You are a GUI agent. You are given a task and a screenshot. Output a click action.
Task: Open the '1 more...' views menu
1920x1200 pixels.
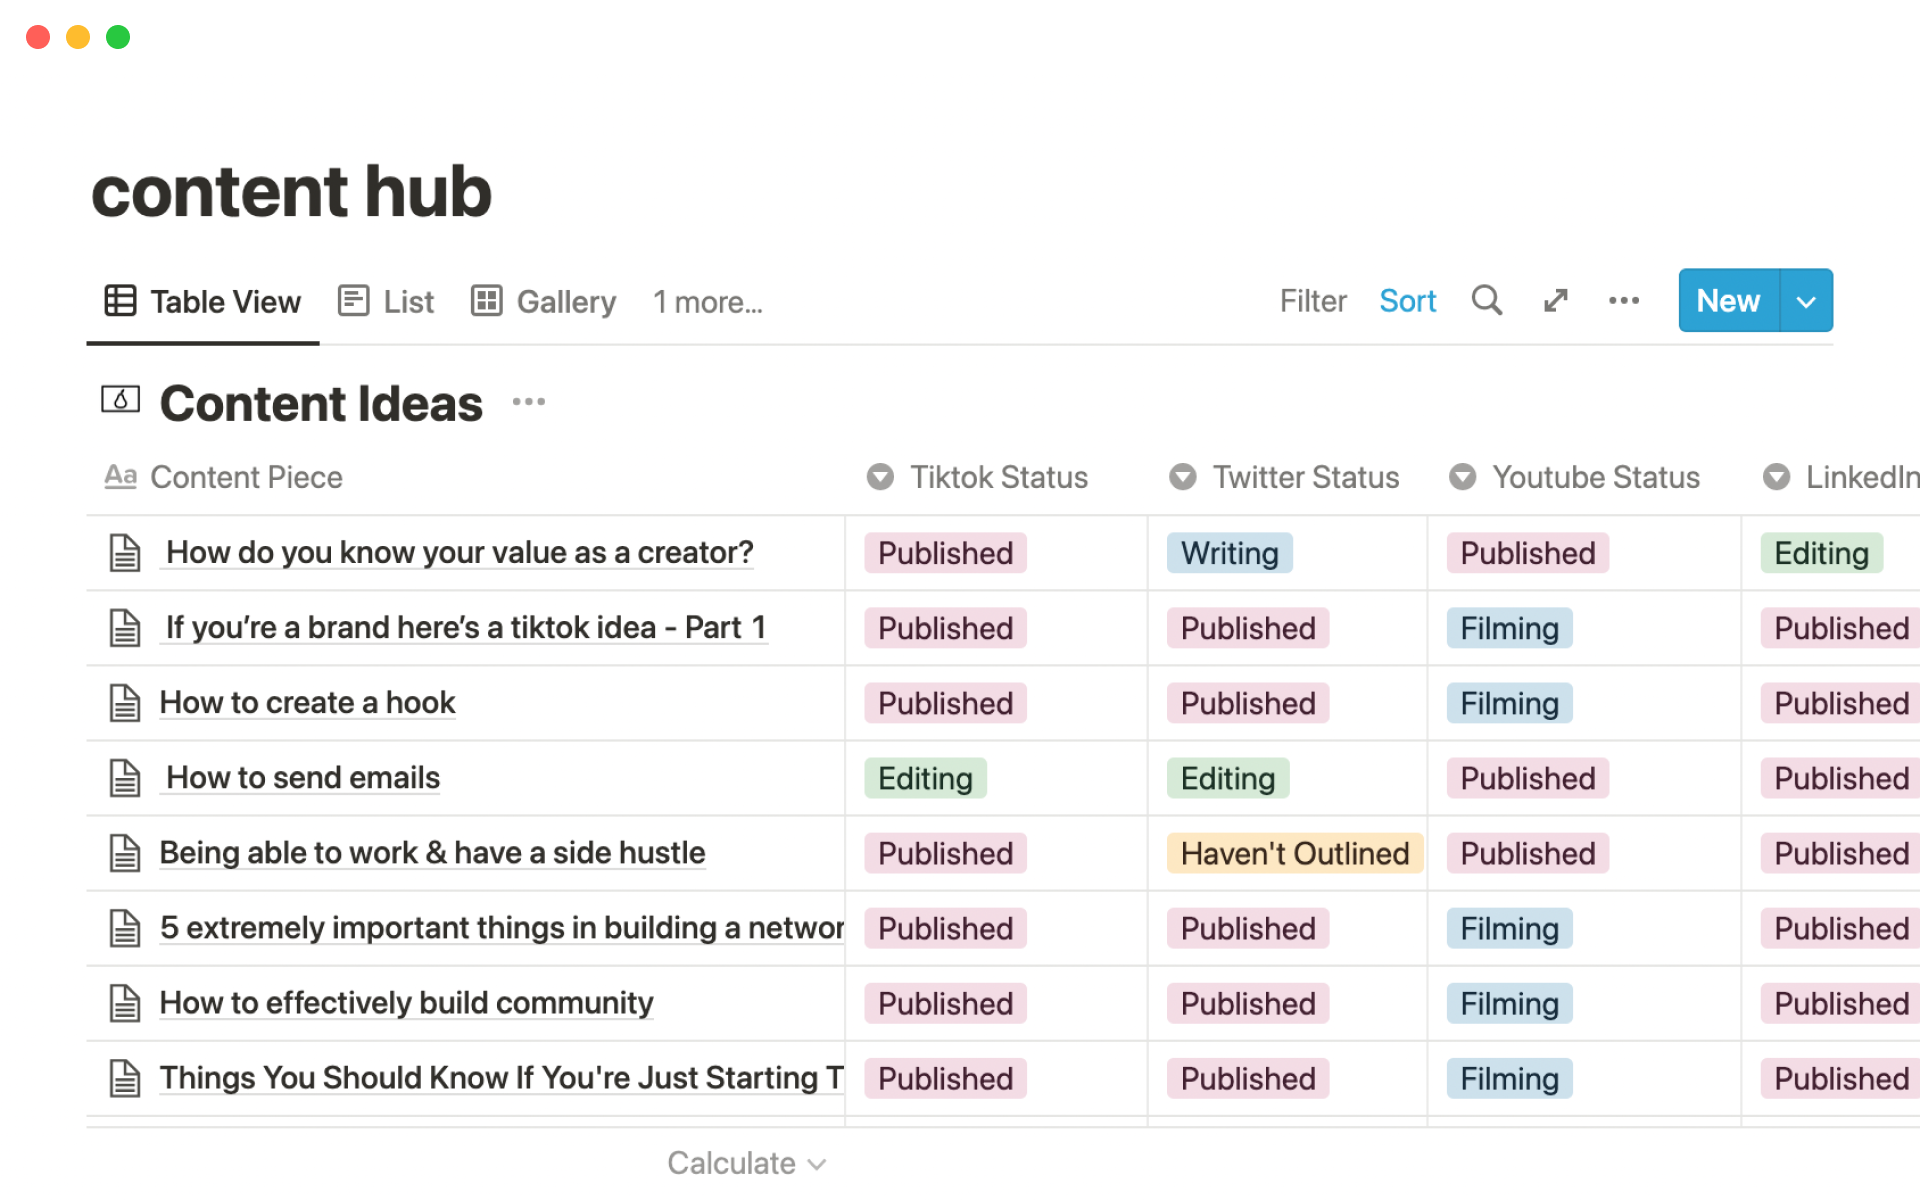707,302
